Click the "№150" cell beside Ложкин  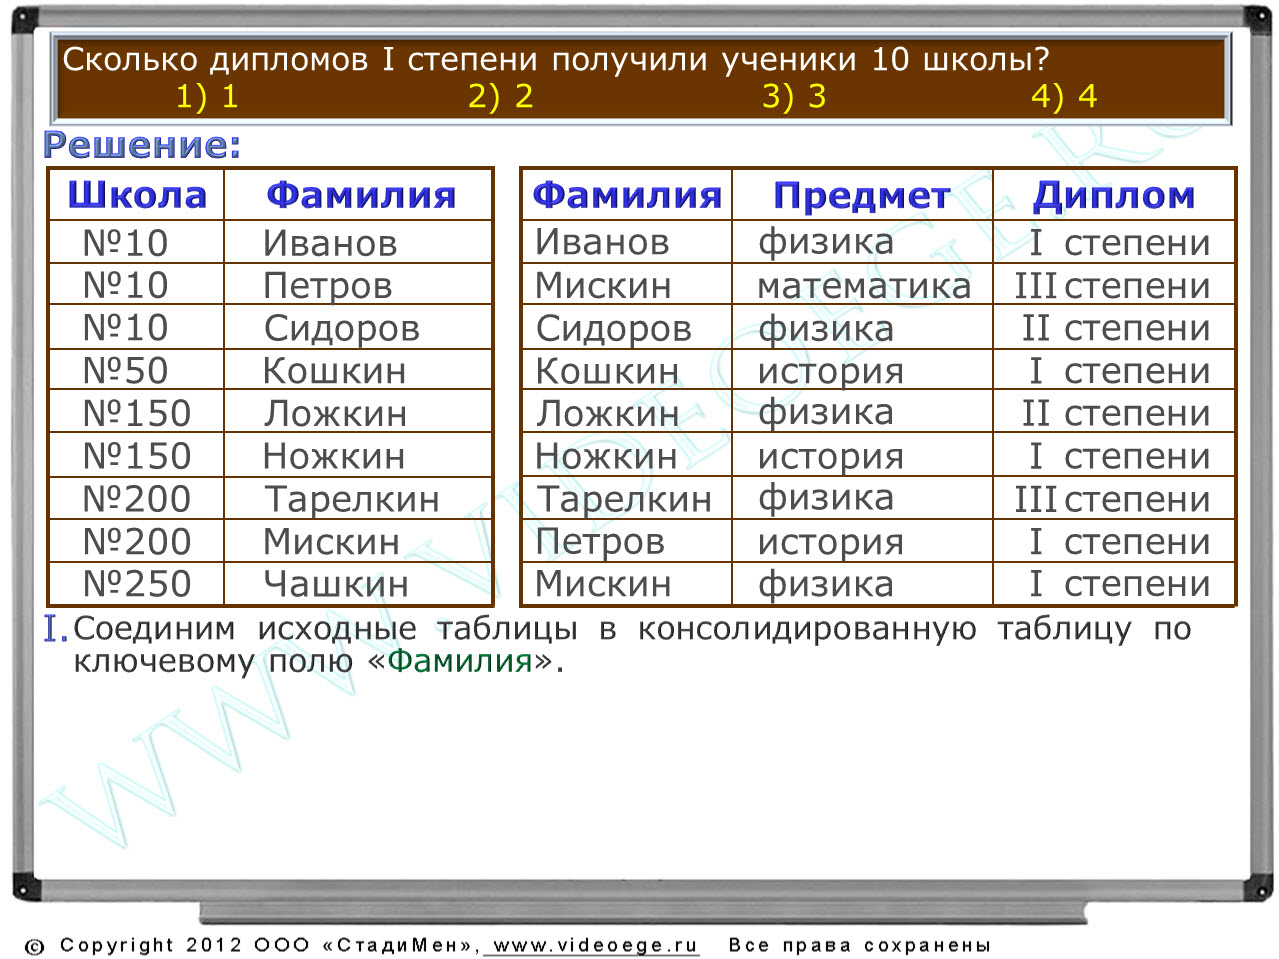136,414
